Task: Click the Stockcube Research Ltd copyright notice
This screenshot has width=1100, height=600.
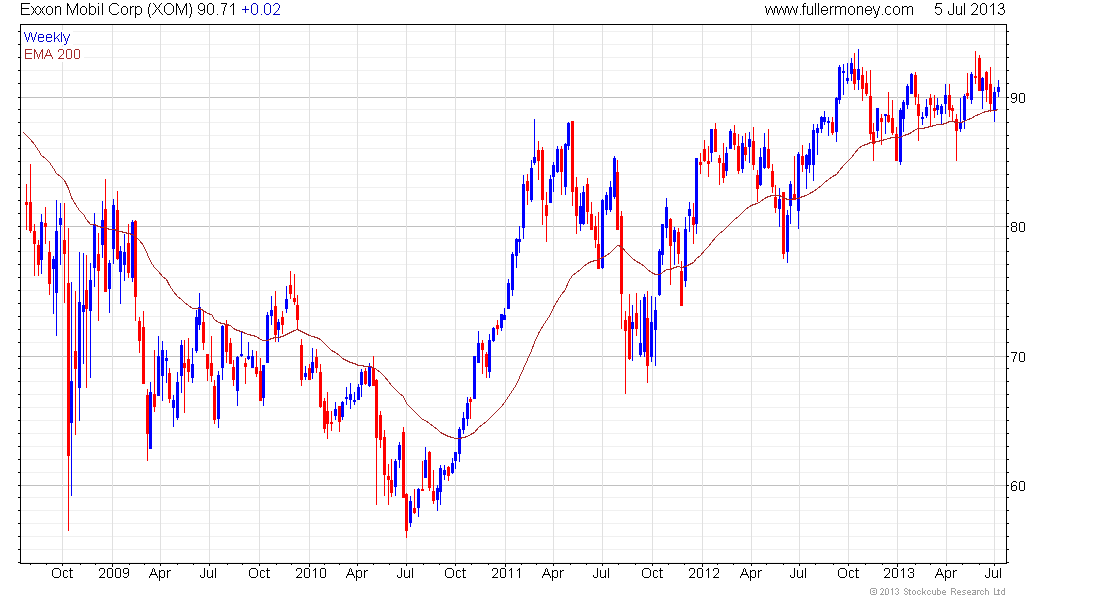Action: click(937, 592)
